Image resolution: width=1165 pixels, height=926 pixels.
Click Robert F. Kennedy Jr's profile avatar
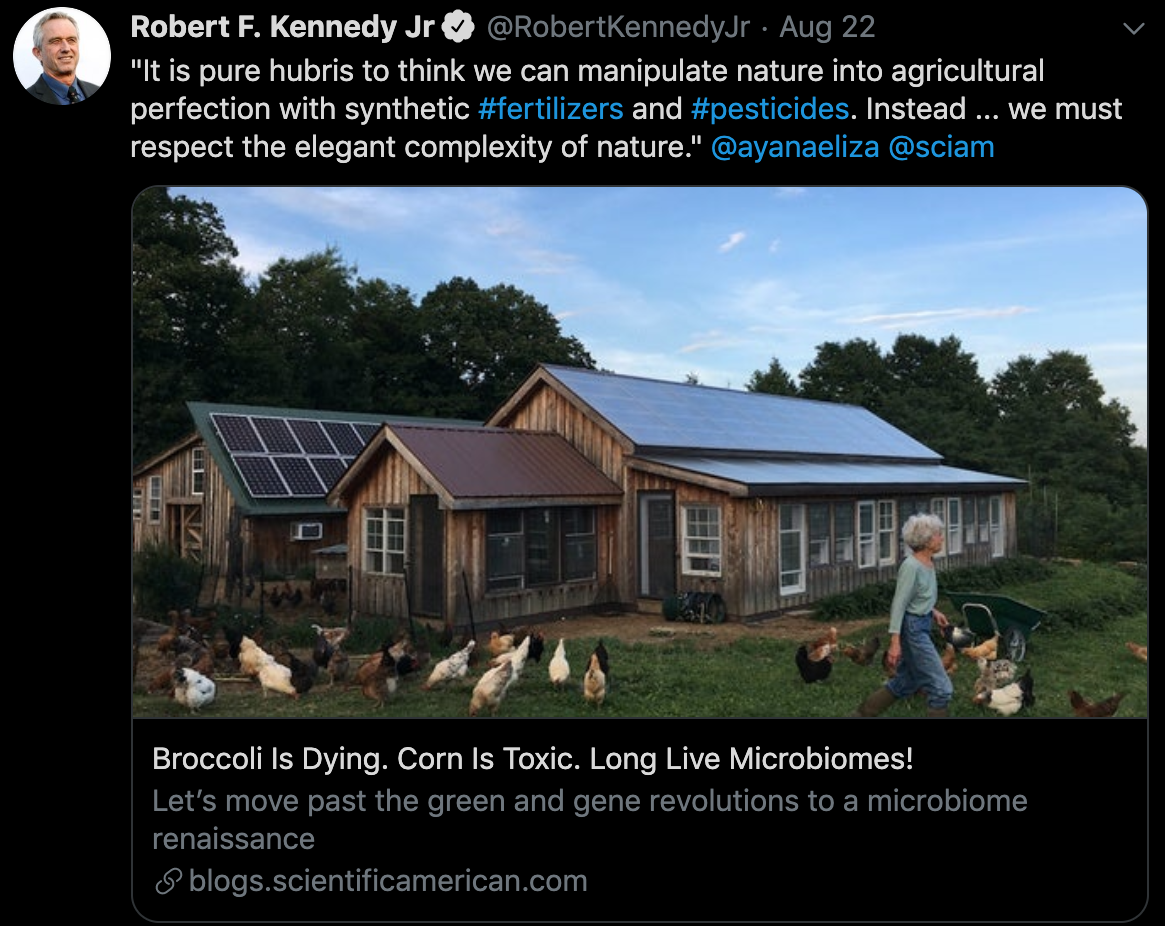62,57
